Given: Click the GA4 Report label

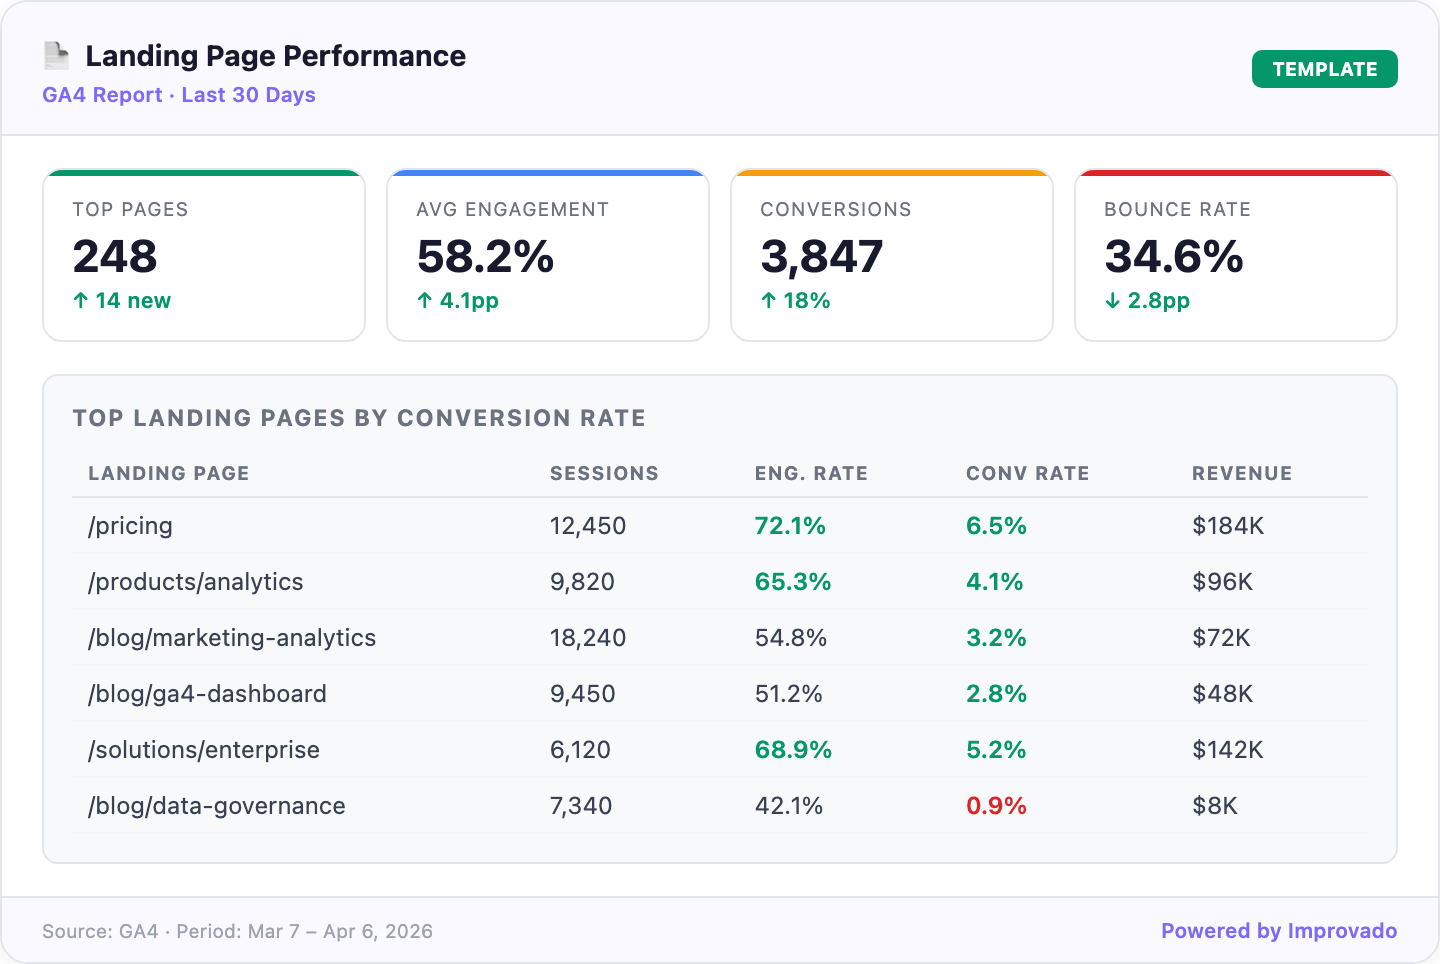Looking at the screenshot, I should (x=102, y=95).
